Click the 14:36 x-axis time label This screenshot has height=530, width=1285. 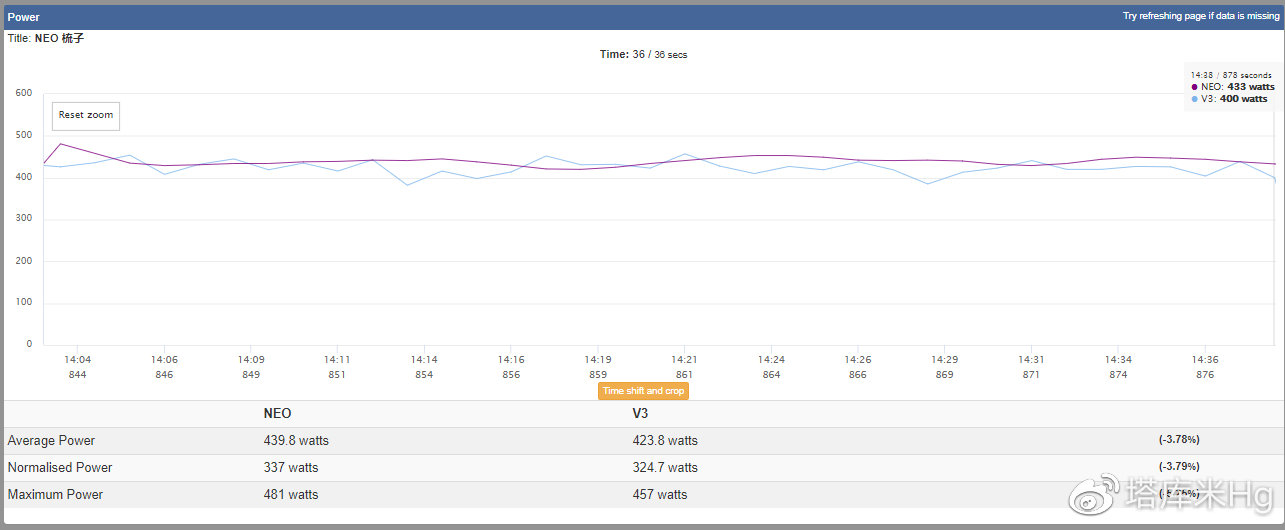(x=1205, y=359)
